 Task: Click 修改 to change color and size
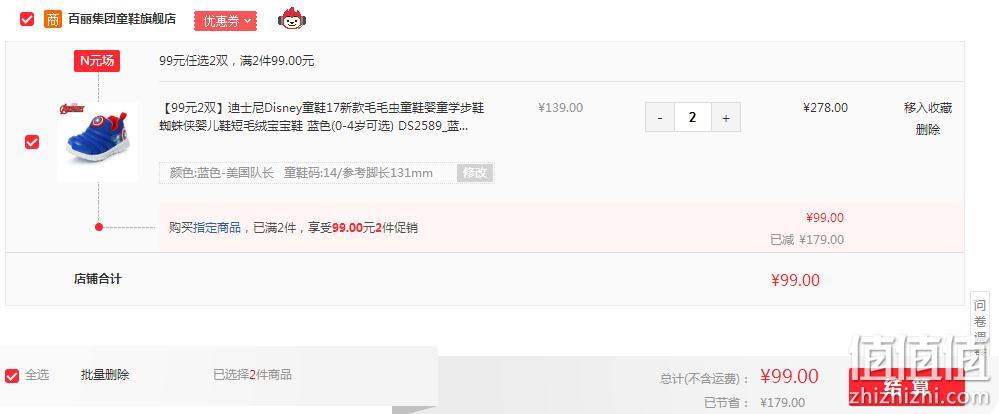pos(475,173)
